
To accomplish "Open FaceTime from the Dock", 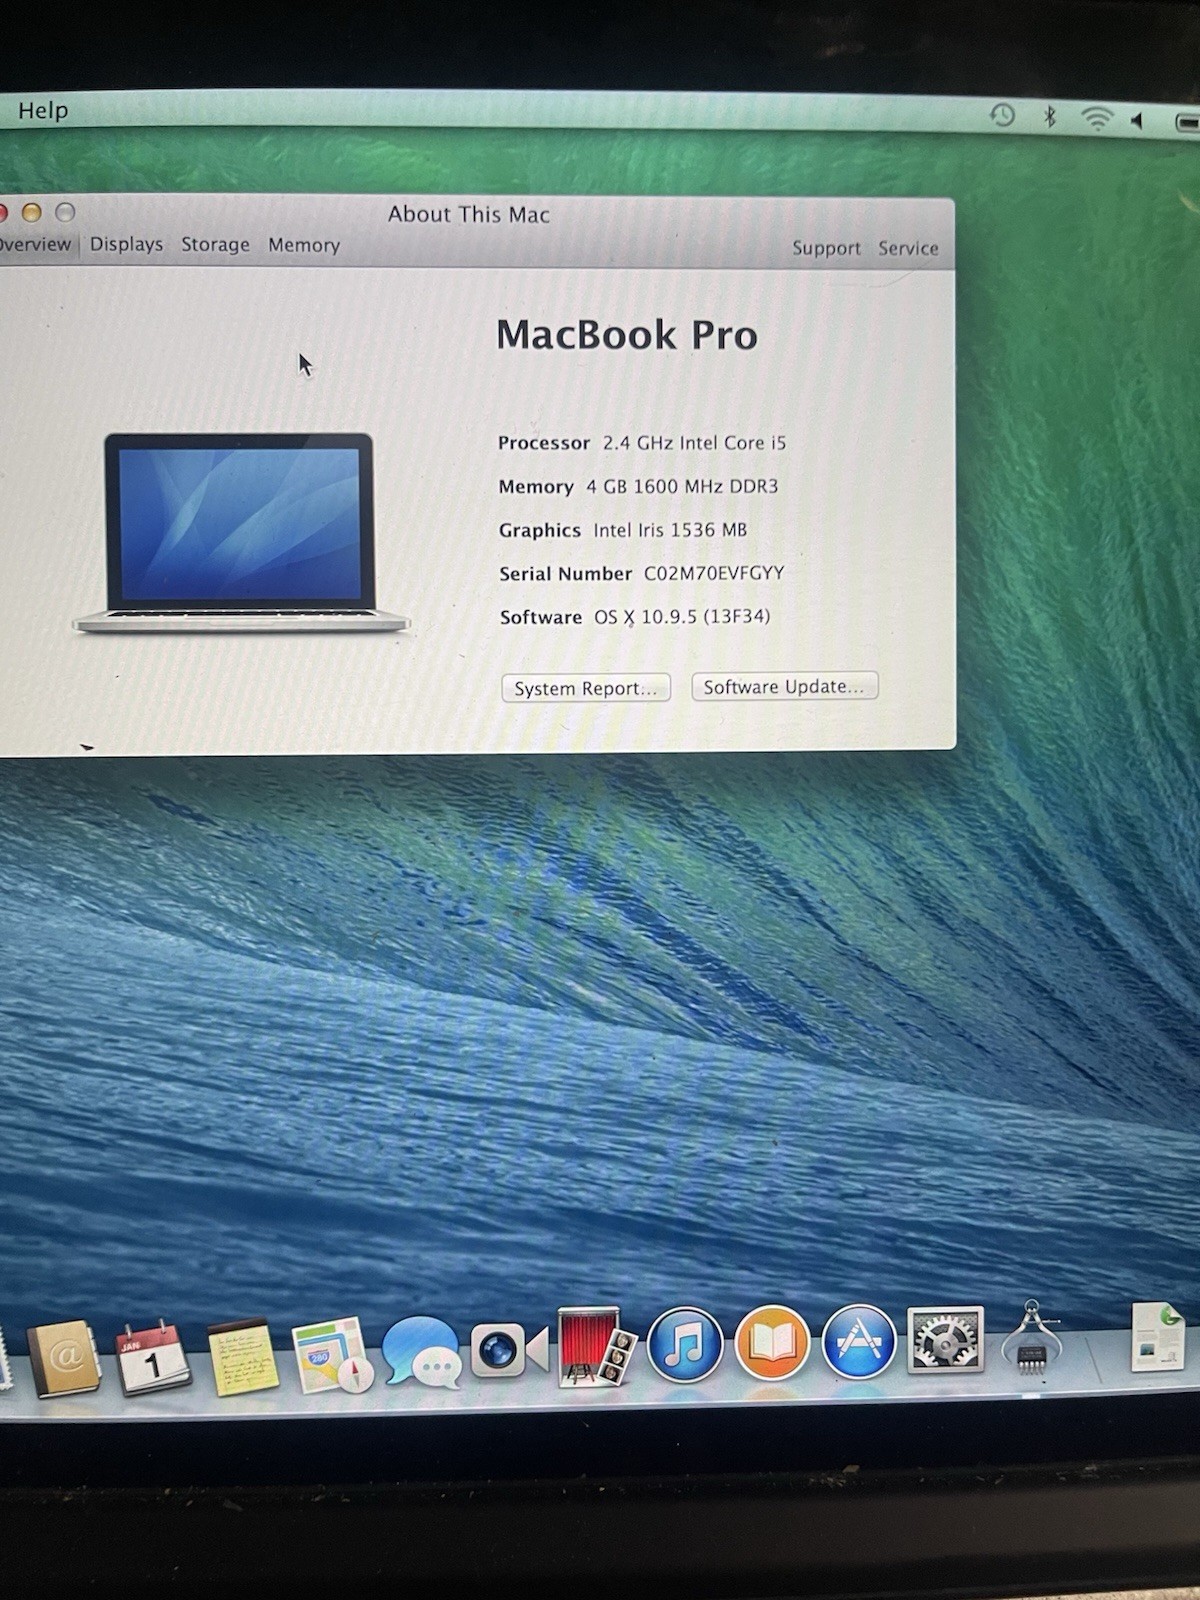I will [x=509, y=1351].
